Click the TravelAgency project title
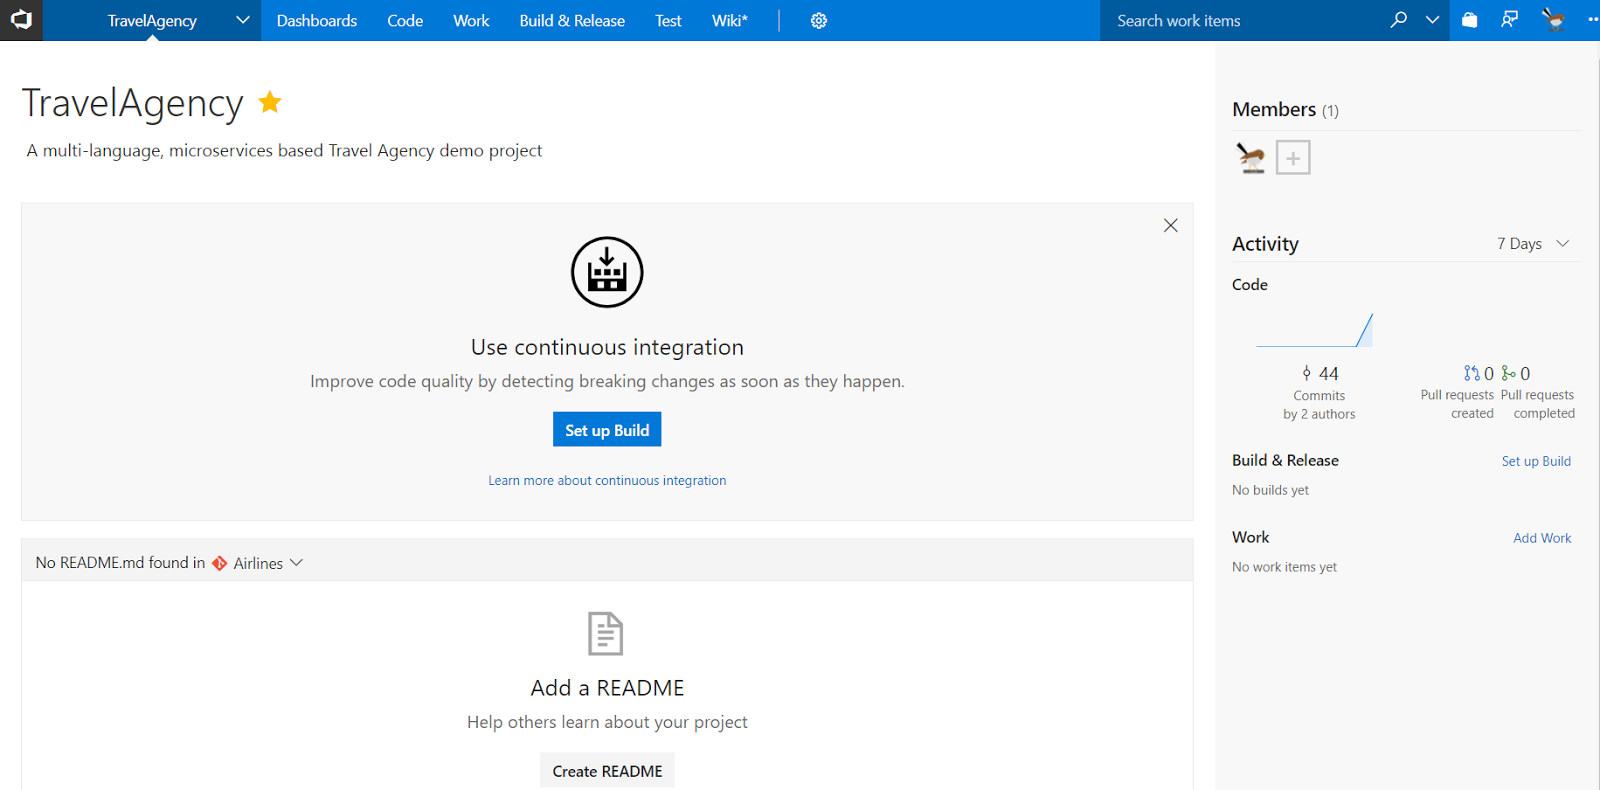The width and height of the screenshot is (1600, 790). 132,103
